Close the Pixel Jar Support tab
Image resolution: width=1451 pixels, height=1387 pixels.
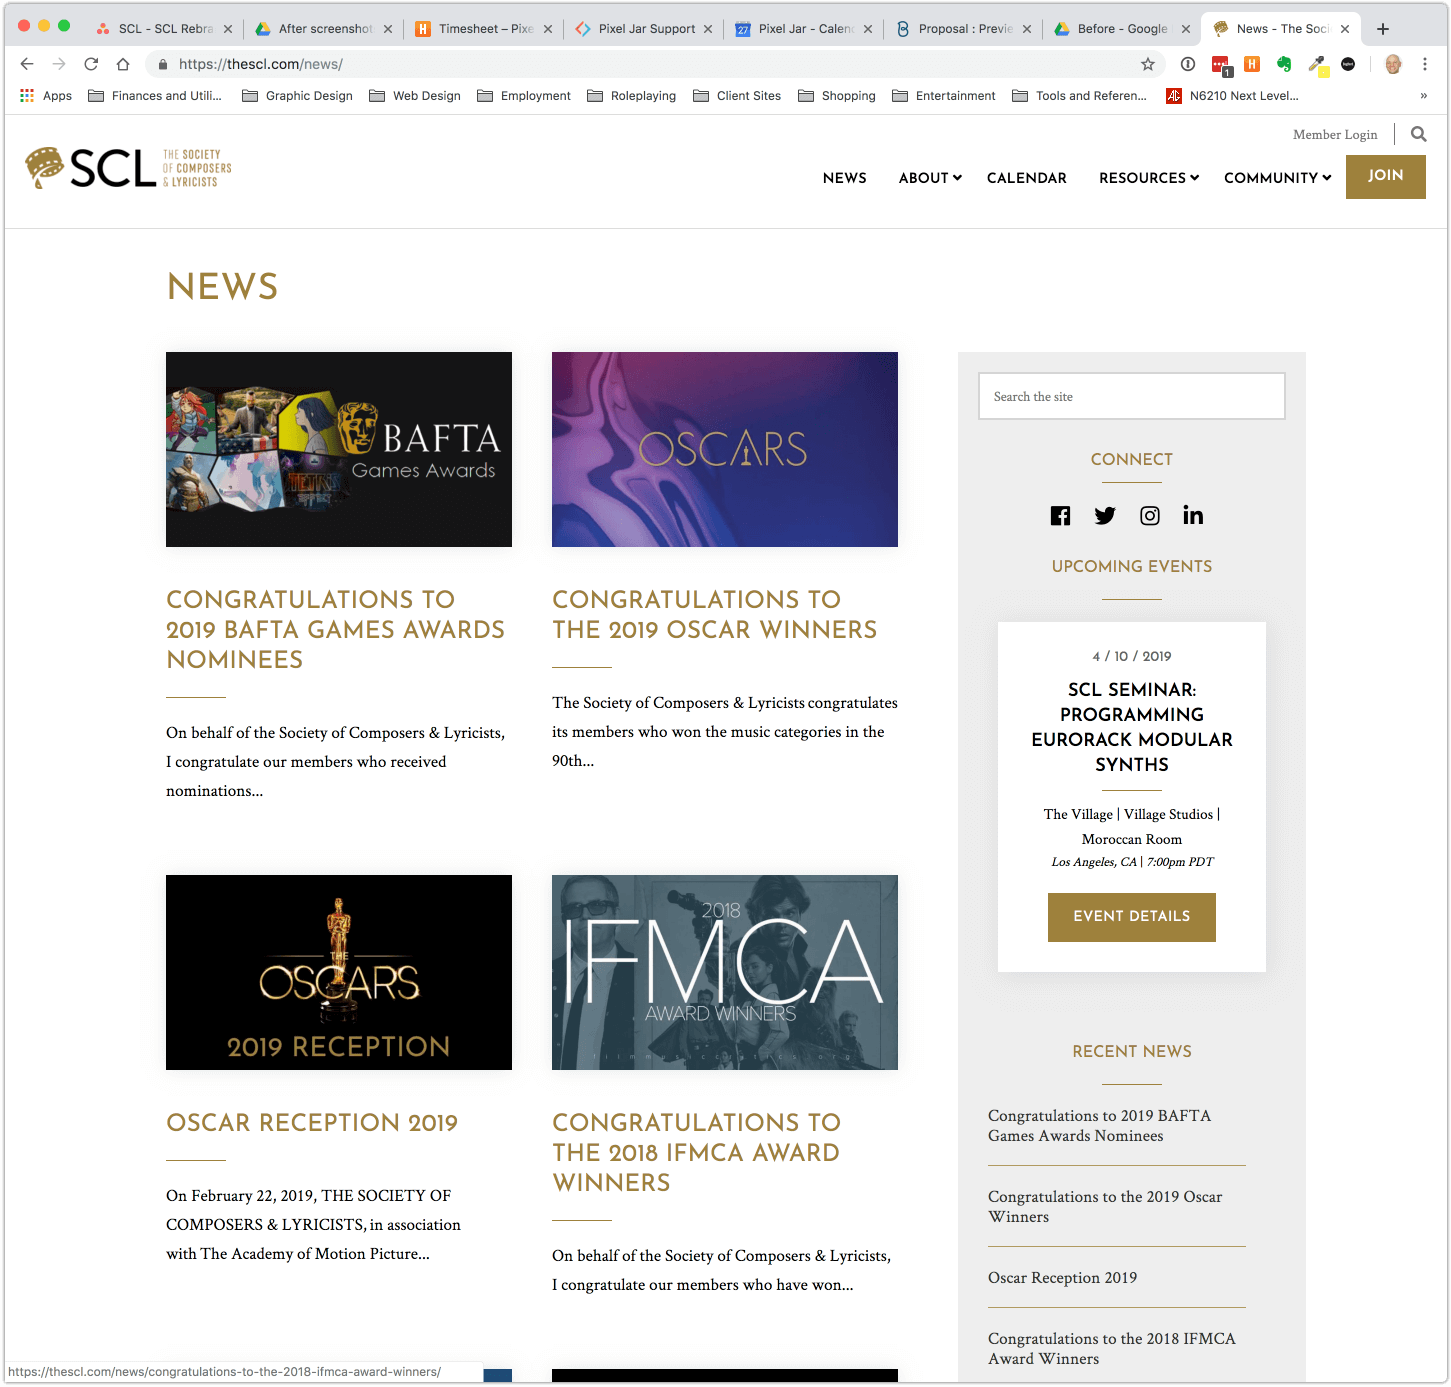pyautogui.click(x=708, y=29)
